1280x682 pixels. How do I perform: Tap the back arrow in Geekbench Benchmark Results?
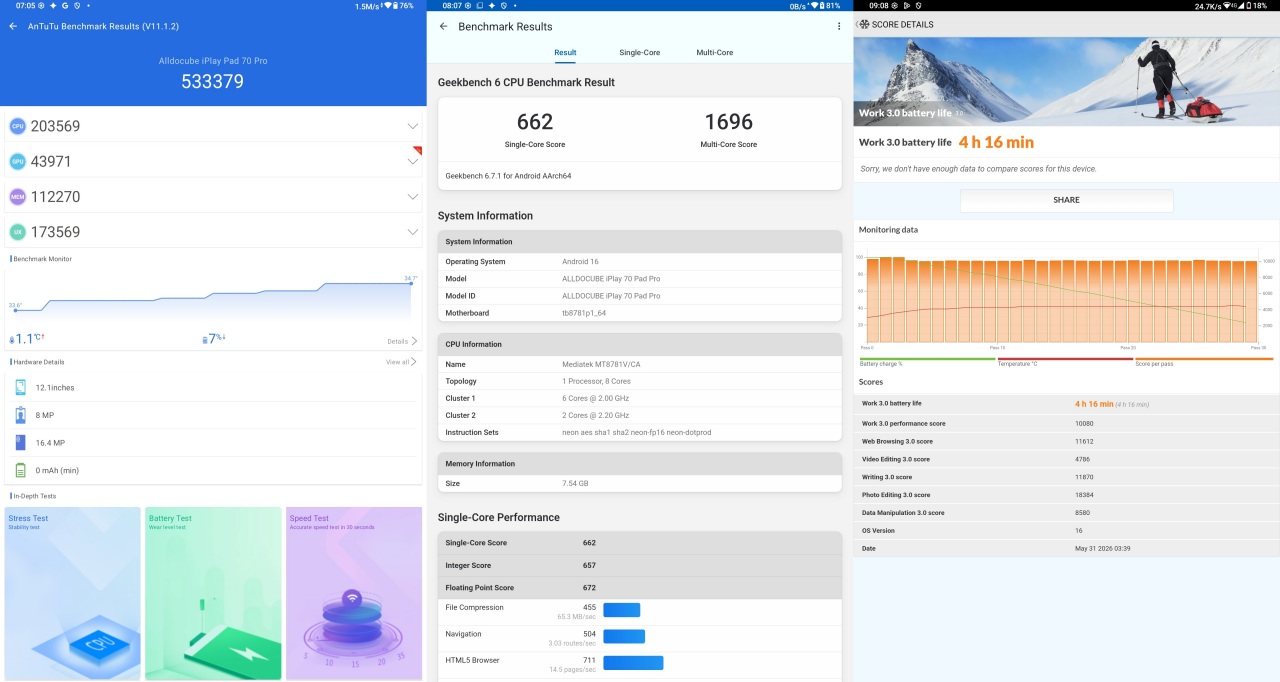coord(443,26)
